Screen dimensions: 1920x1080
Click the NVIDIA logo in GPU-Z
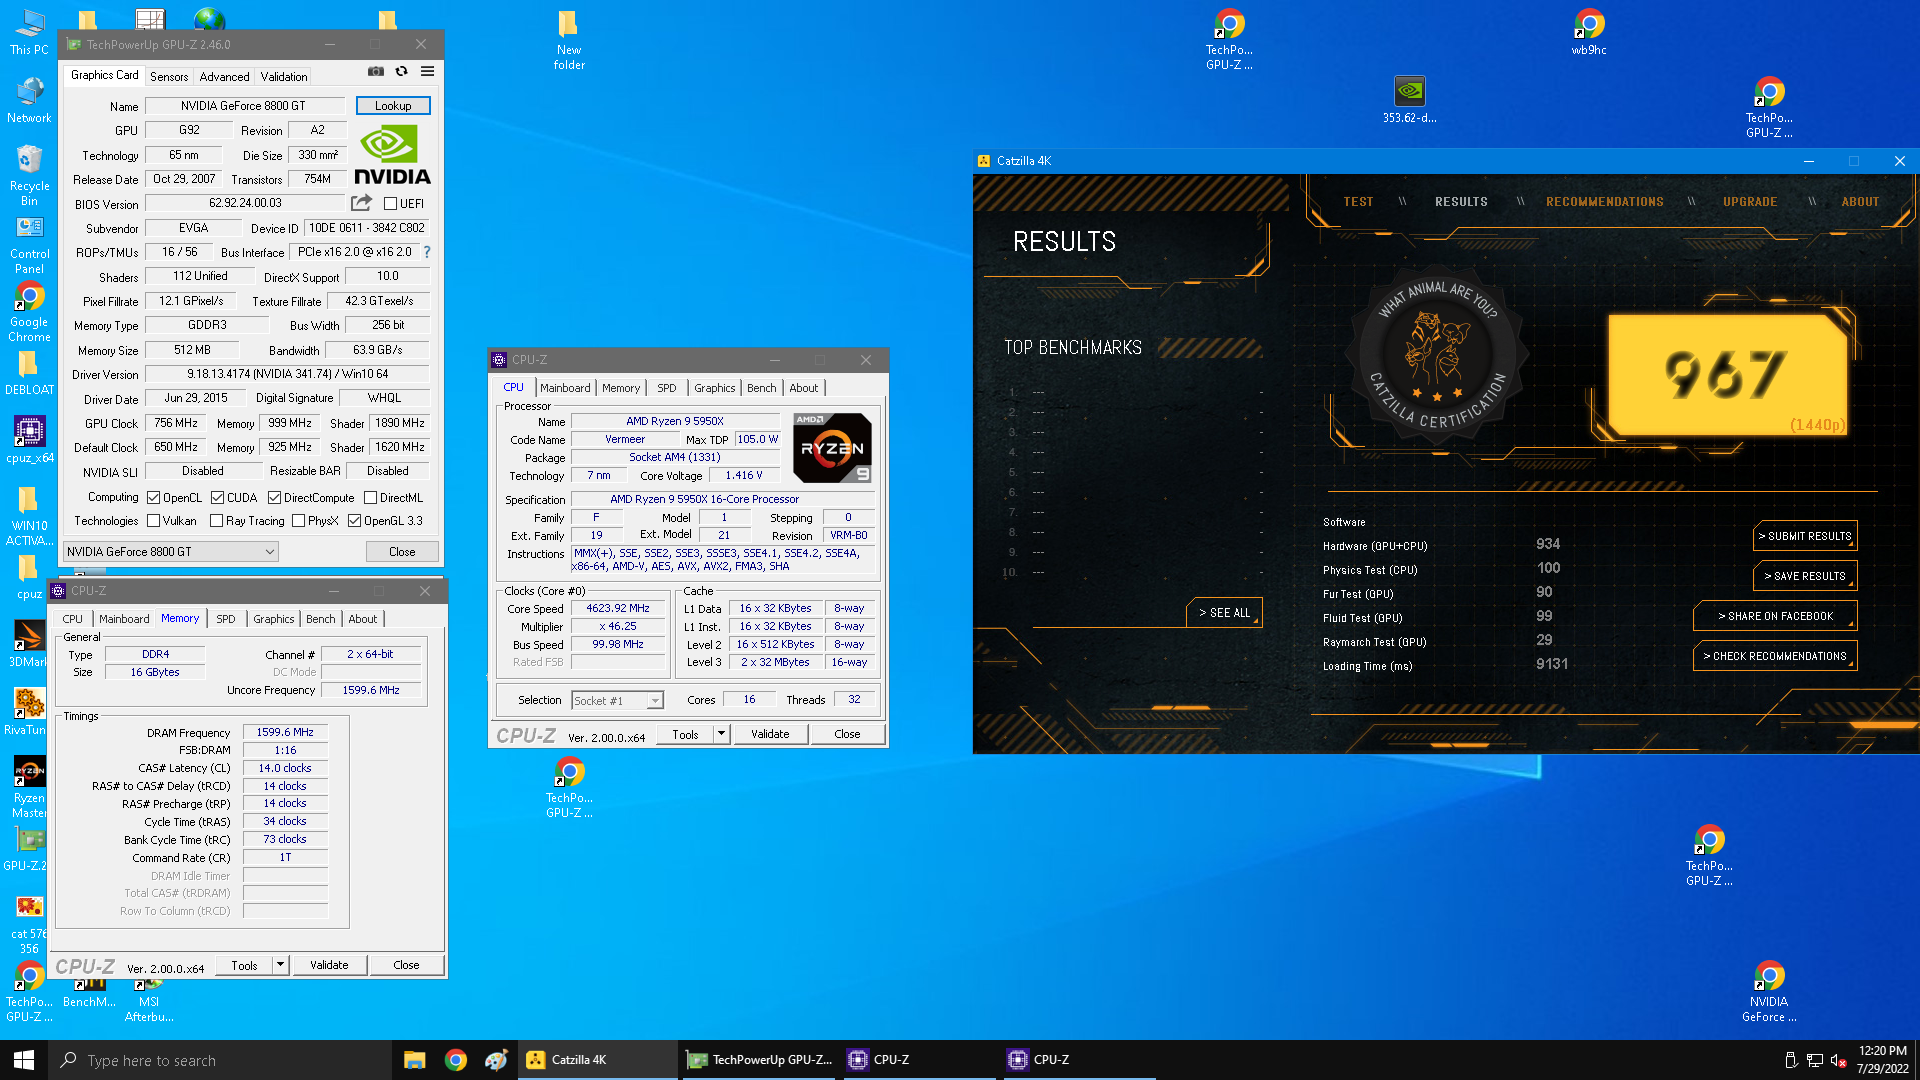(x=392, y=155)
